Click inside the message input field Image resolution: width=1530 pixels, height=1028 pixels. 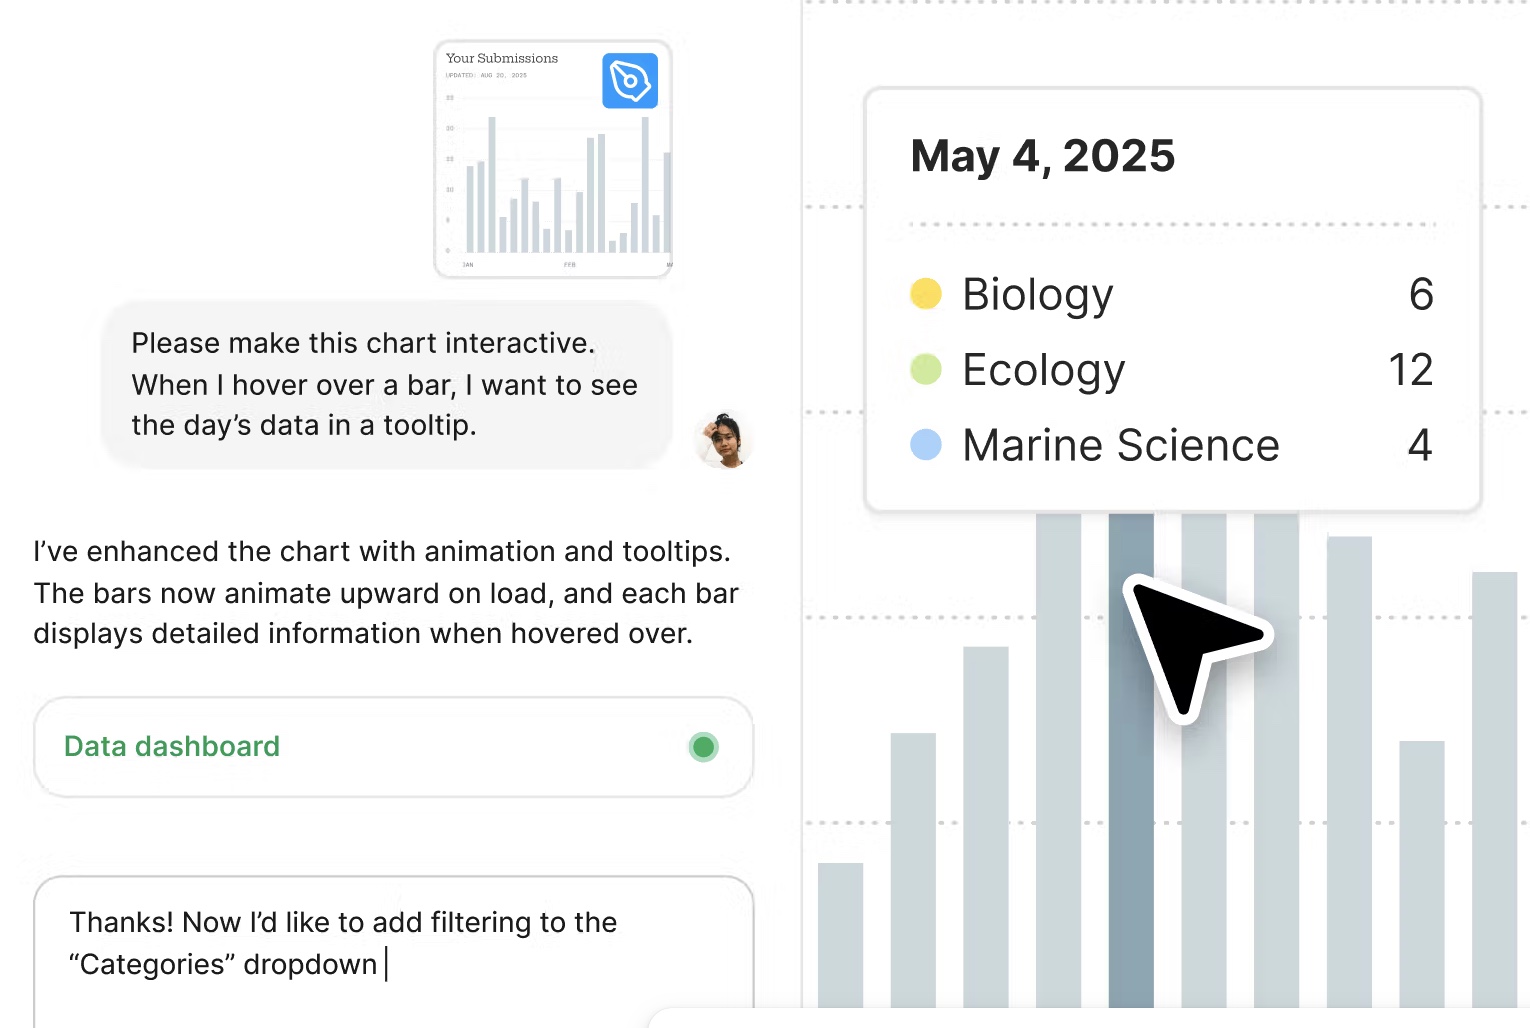coord(393,952)
